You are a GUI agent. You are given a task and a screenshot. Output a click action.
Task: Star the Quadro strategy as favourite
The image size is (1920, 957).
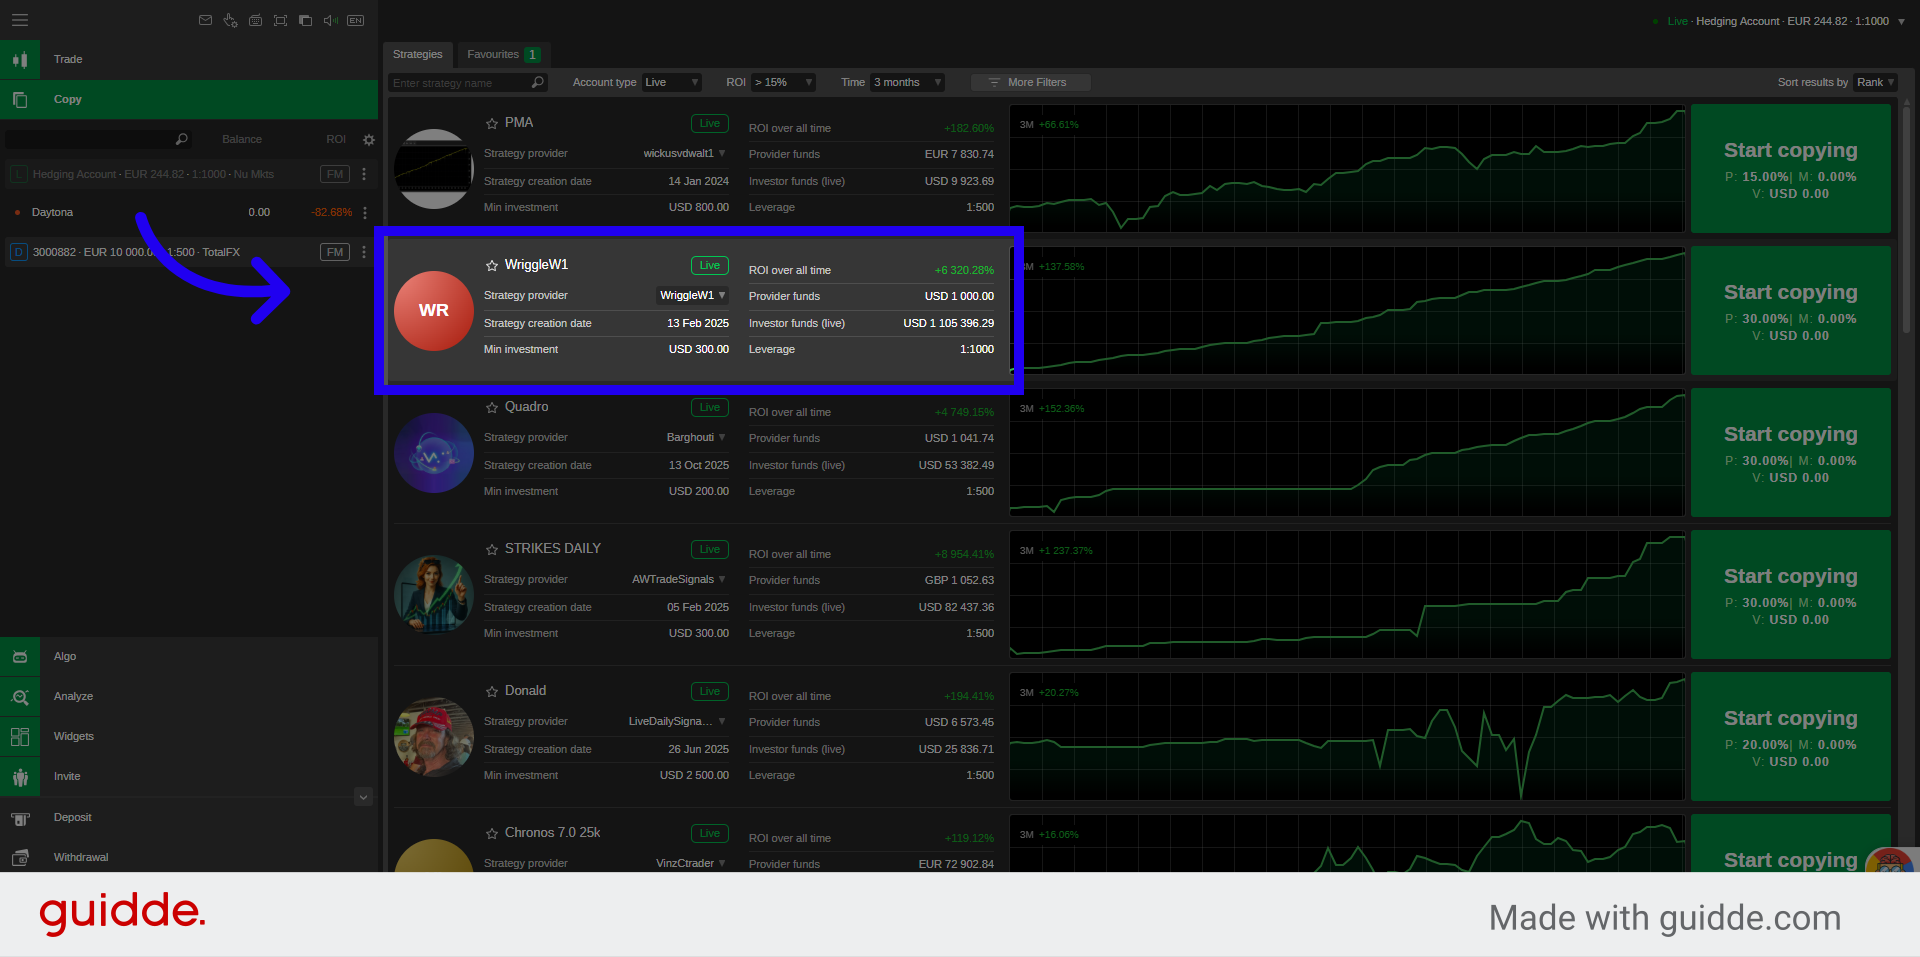[x=492, y=408]
